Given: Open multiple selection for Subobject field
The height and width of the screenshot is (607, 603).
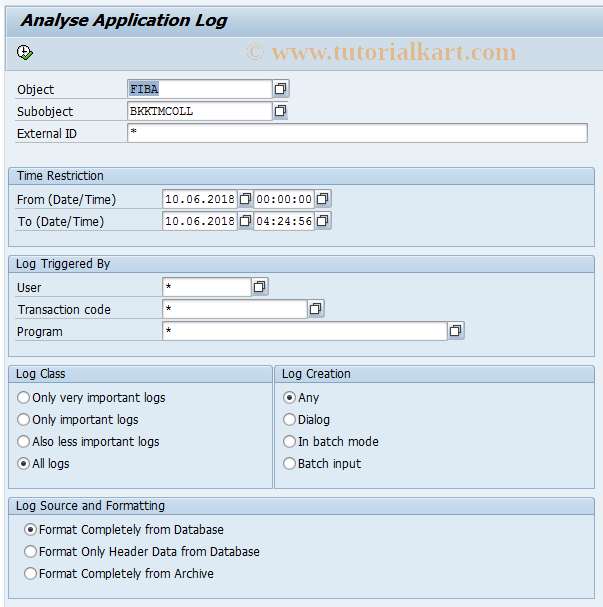Looking at the screenshot, I should (x=281, y=111).
